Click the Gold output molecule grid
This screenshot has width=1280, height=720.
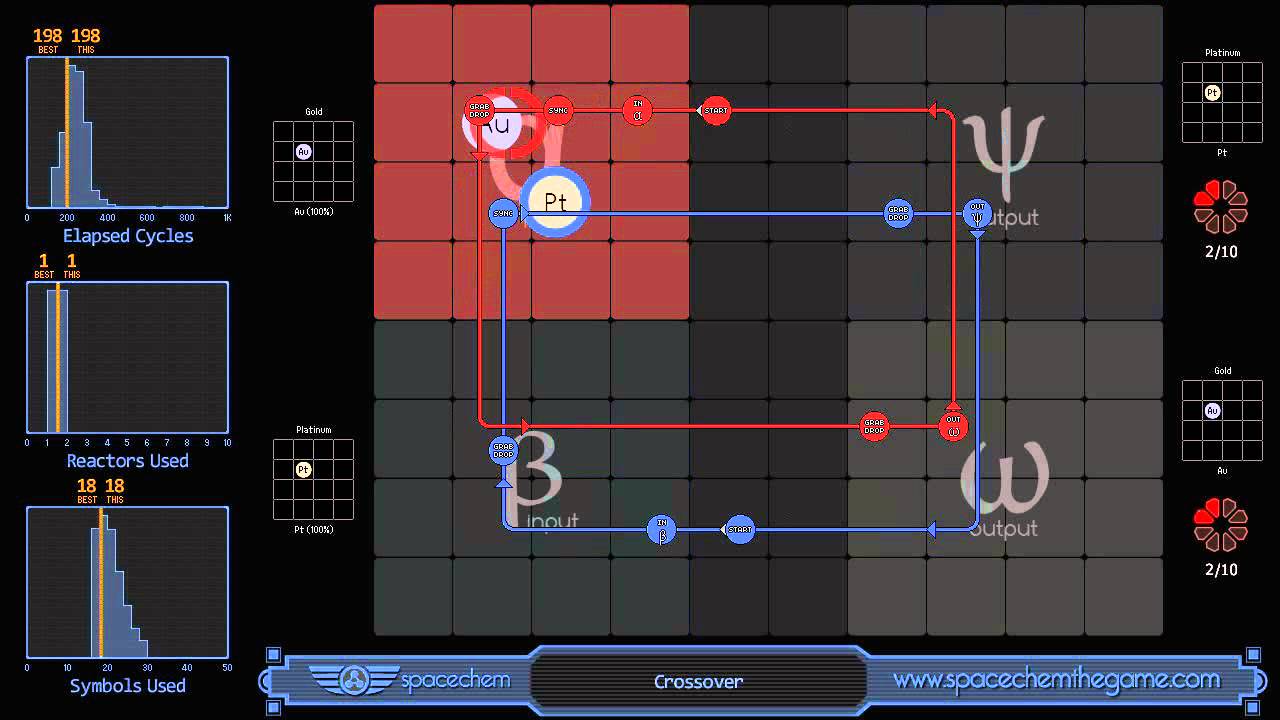pyautogui.click(x=1222, y=420)
